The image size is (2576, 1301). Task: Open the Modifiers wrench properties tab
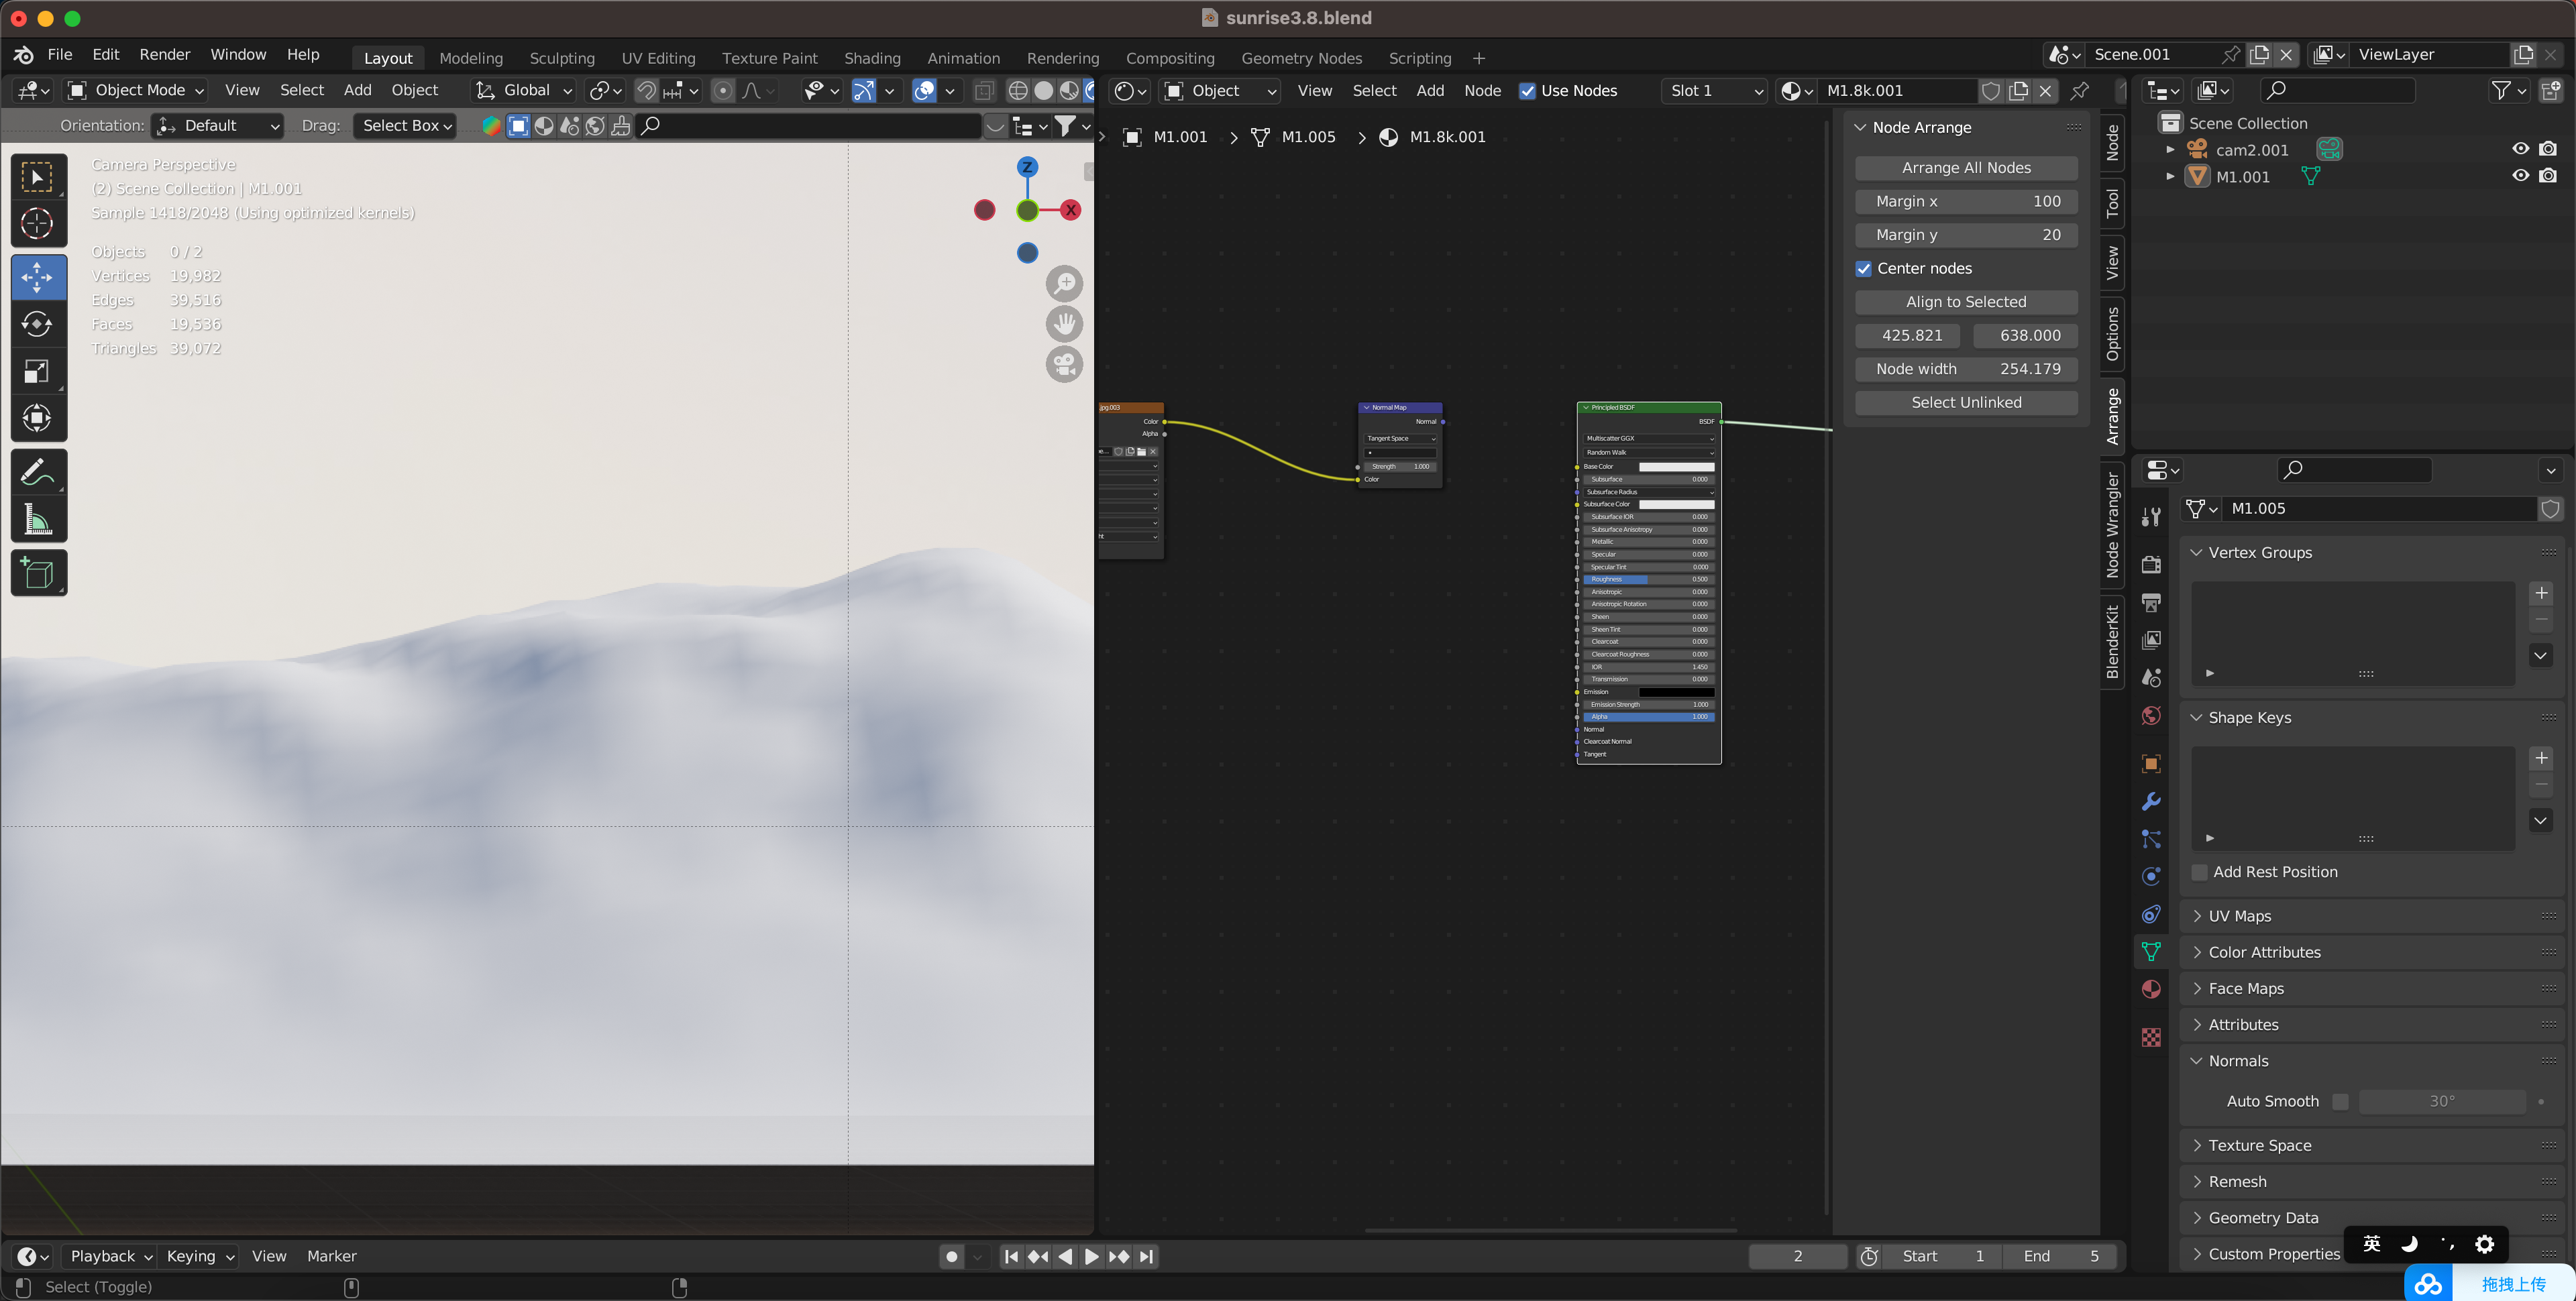(x=2151, y=801)
